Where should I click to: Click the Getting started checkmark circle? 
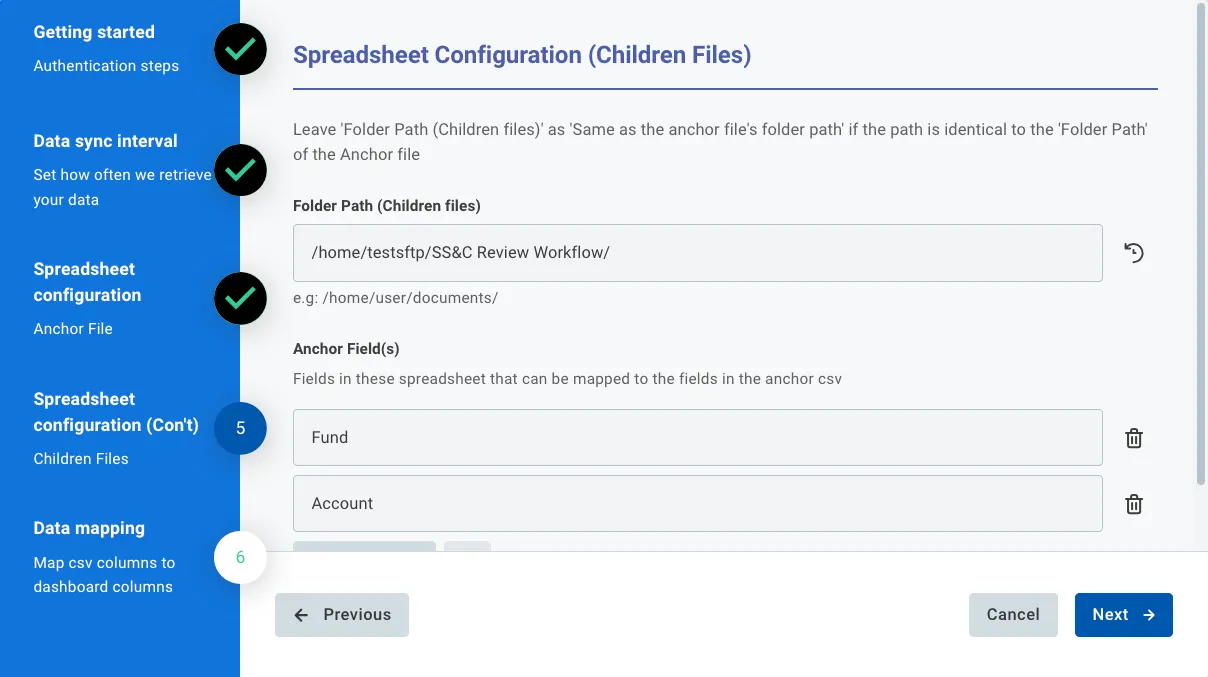click(x=240, y=49)
